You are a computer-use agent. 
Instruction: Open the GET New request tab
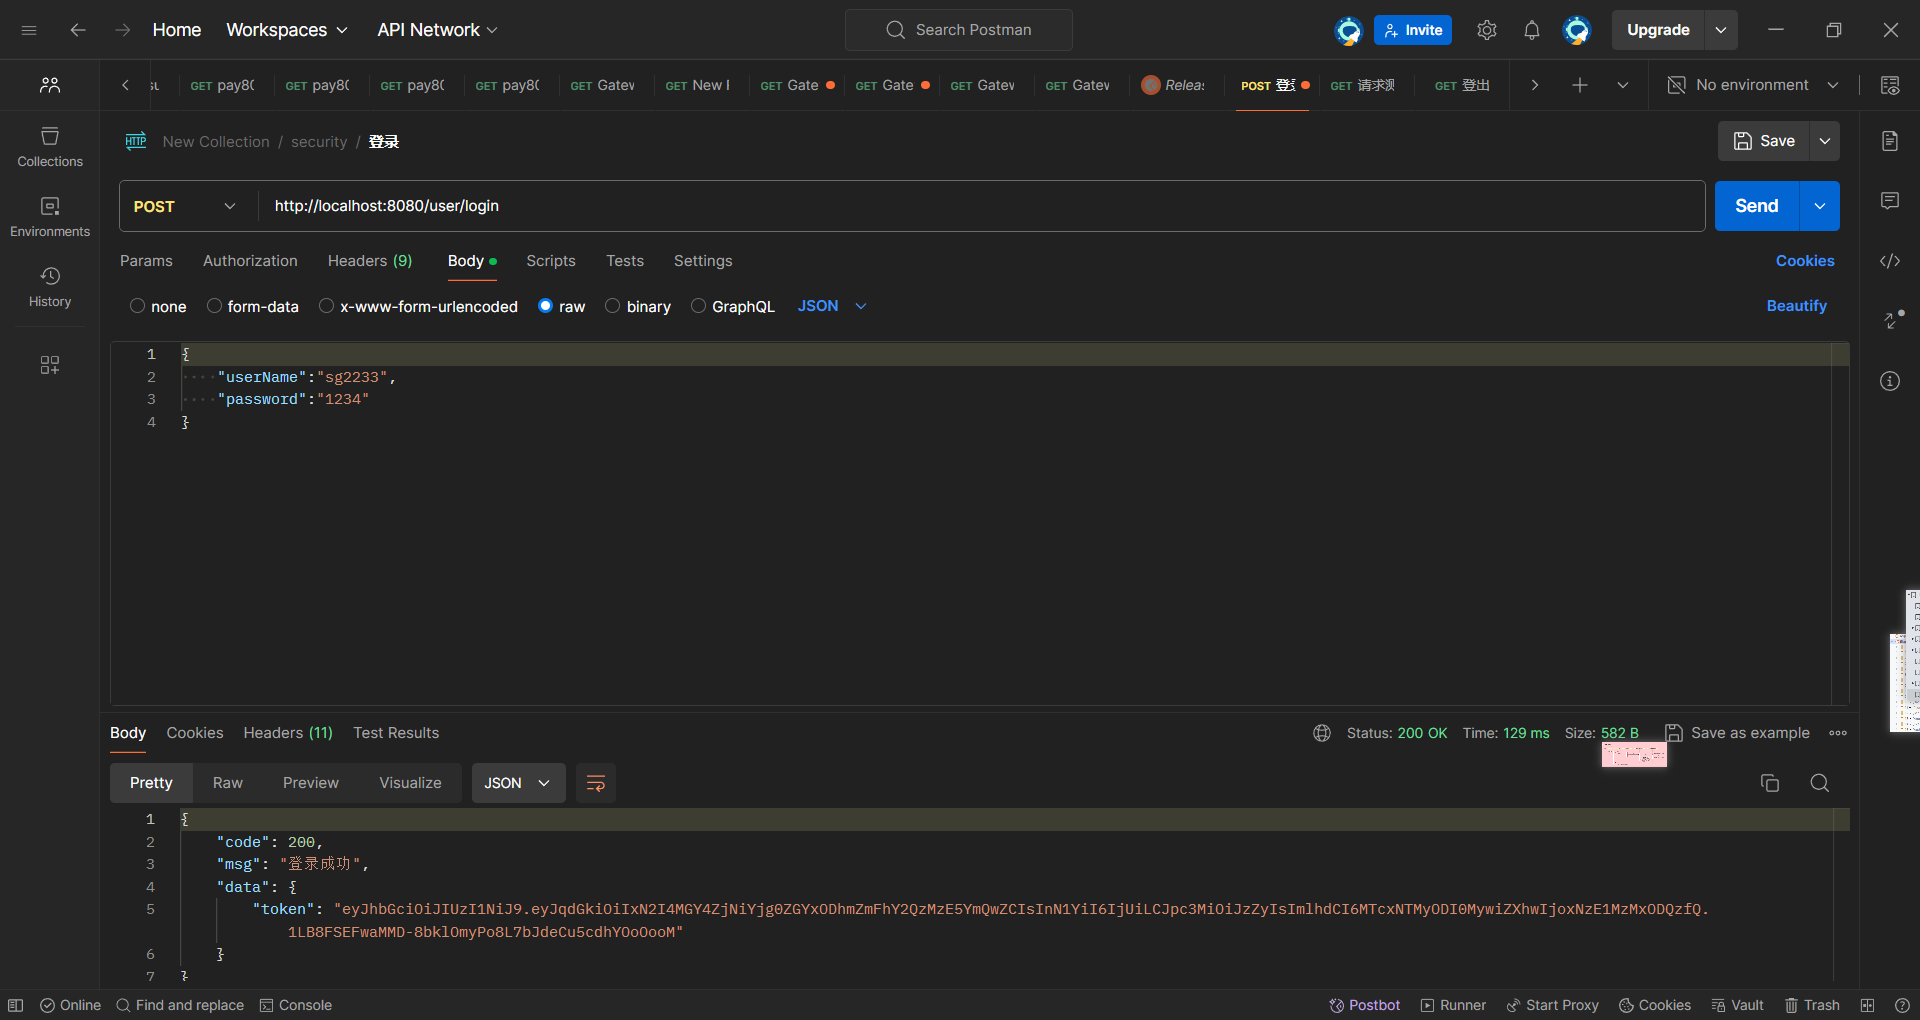[x=698, y=85]
